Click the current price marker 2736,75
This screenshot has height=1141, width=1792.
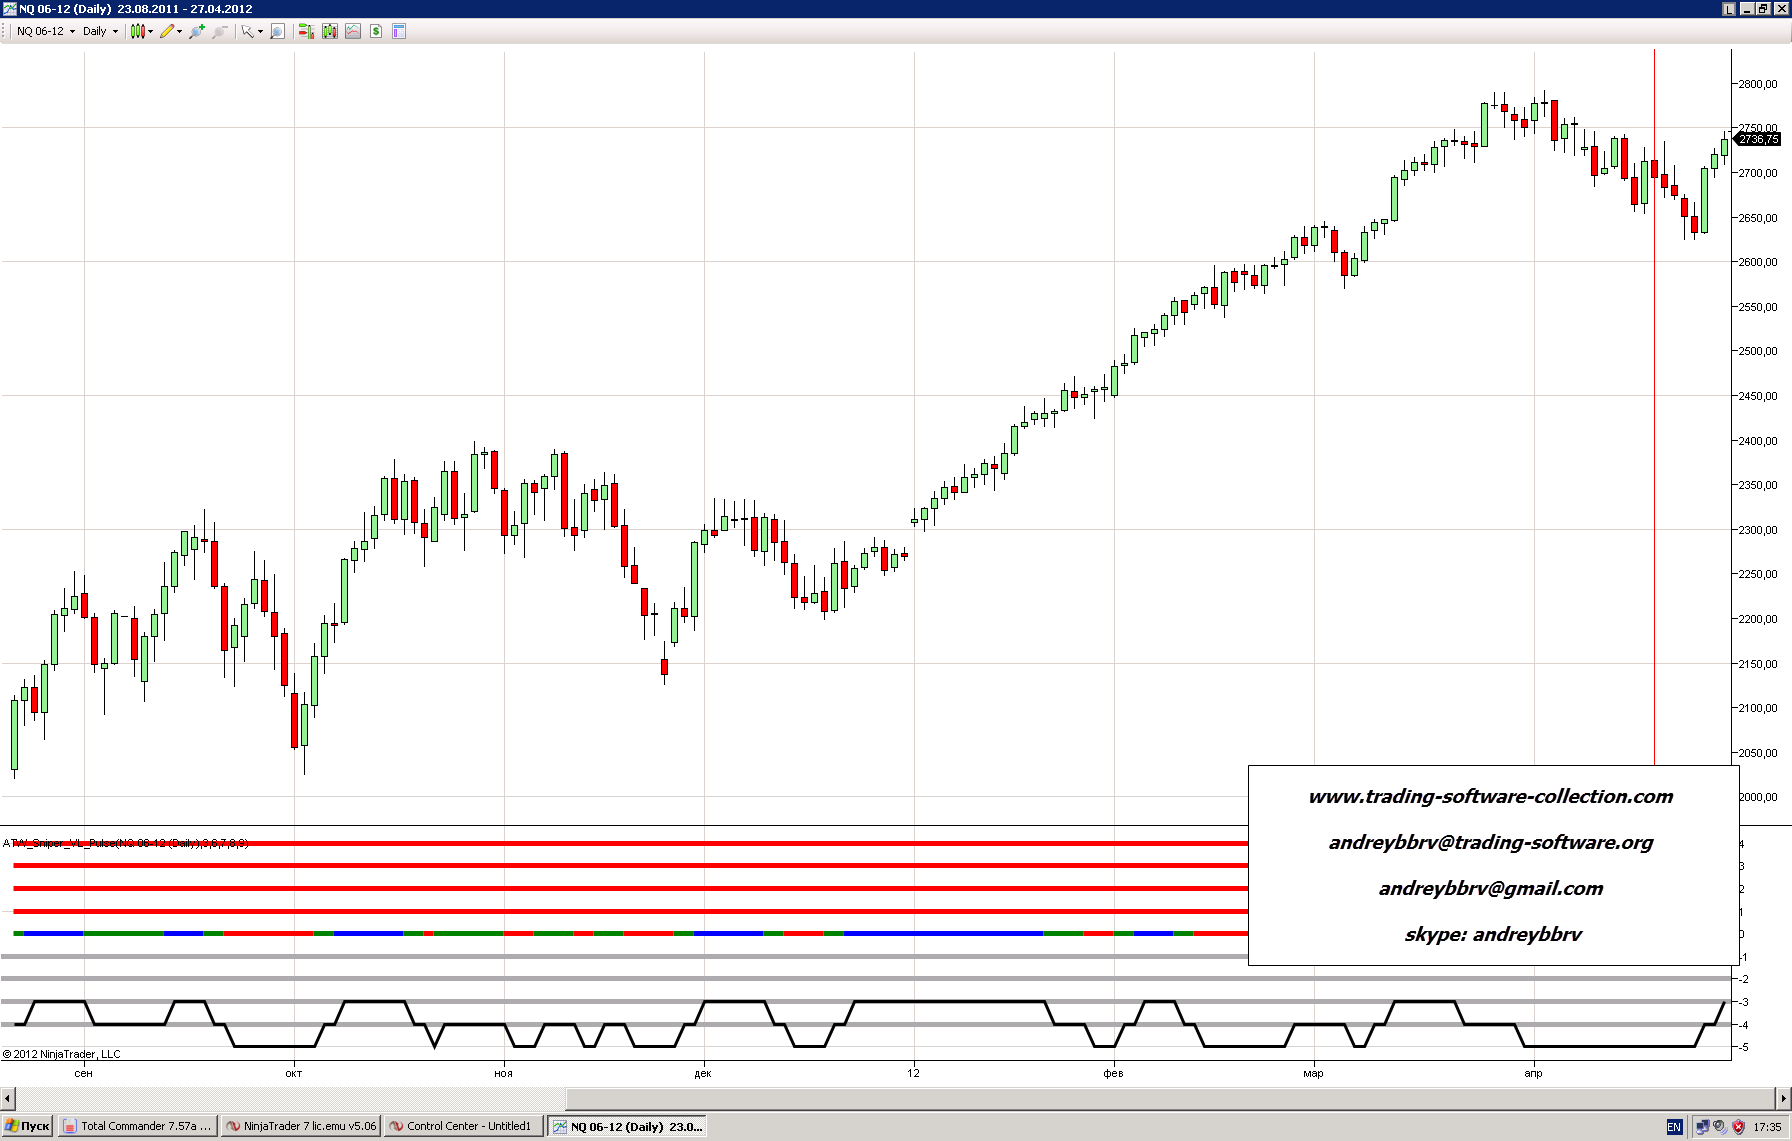pos(1757,139)
